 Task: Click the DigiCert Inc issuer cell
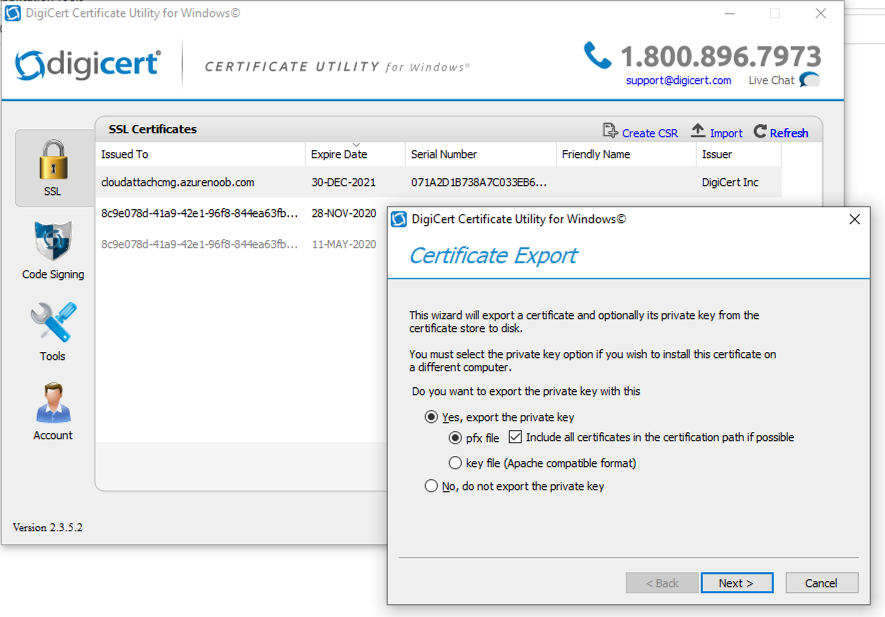[730, 182]
